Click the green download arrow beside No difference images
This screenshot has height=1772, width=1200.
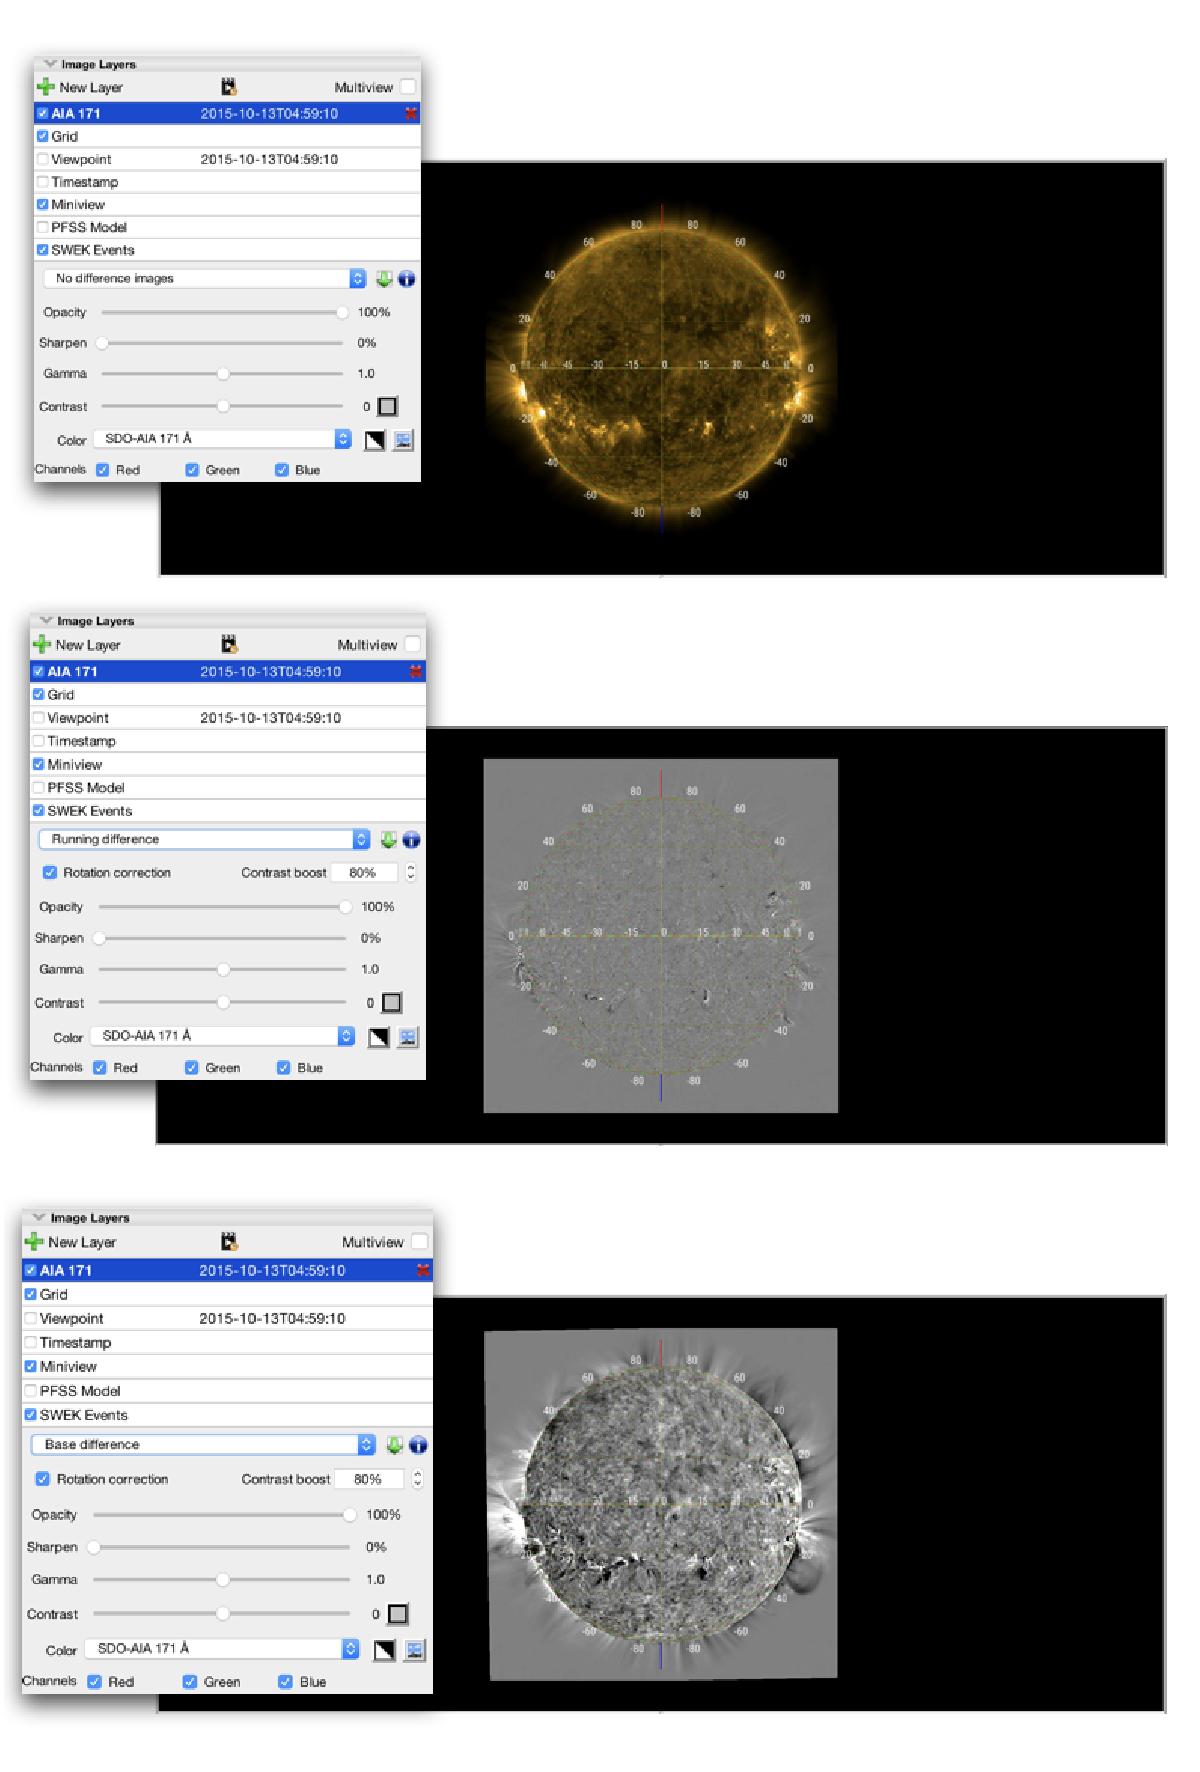click(385, 279)
